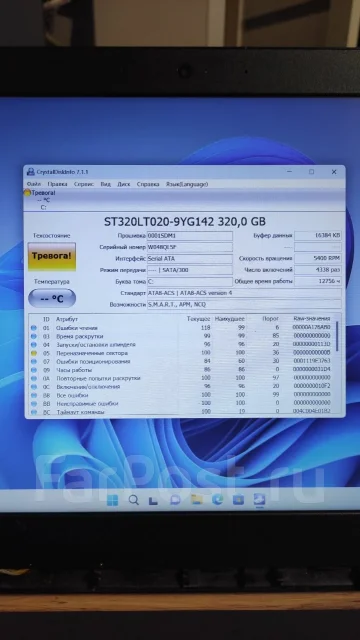Click the Наихудшее column header
The image size is (360, 640).
tap(230, 319)
